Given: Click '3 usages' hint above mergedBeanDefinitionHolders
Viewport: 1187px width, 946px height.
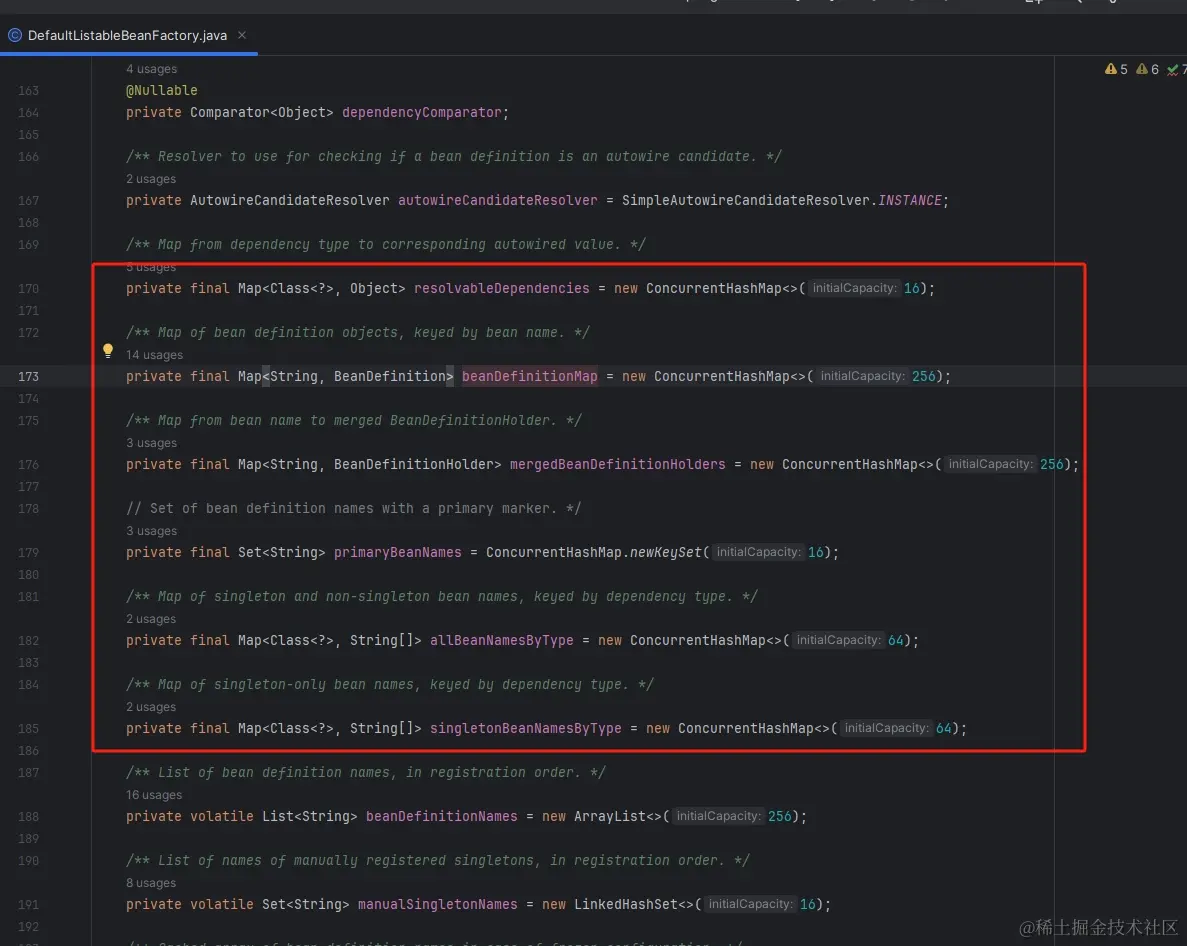Looking at the screenshot, I should (x=151, y=443).
